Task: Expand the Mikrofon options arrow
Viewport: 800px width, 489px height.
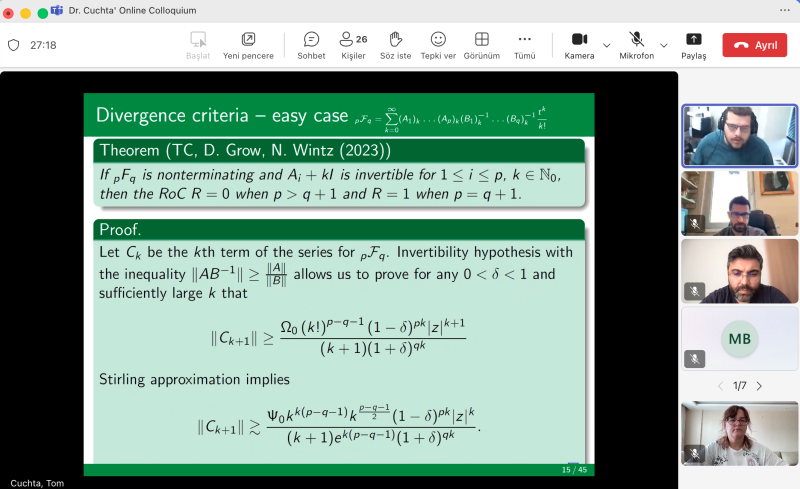Action: click(664, 45)
